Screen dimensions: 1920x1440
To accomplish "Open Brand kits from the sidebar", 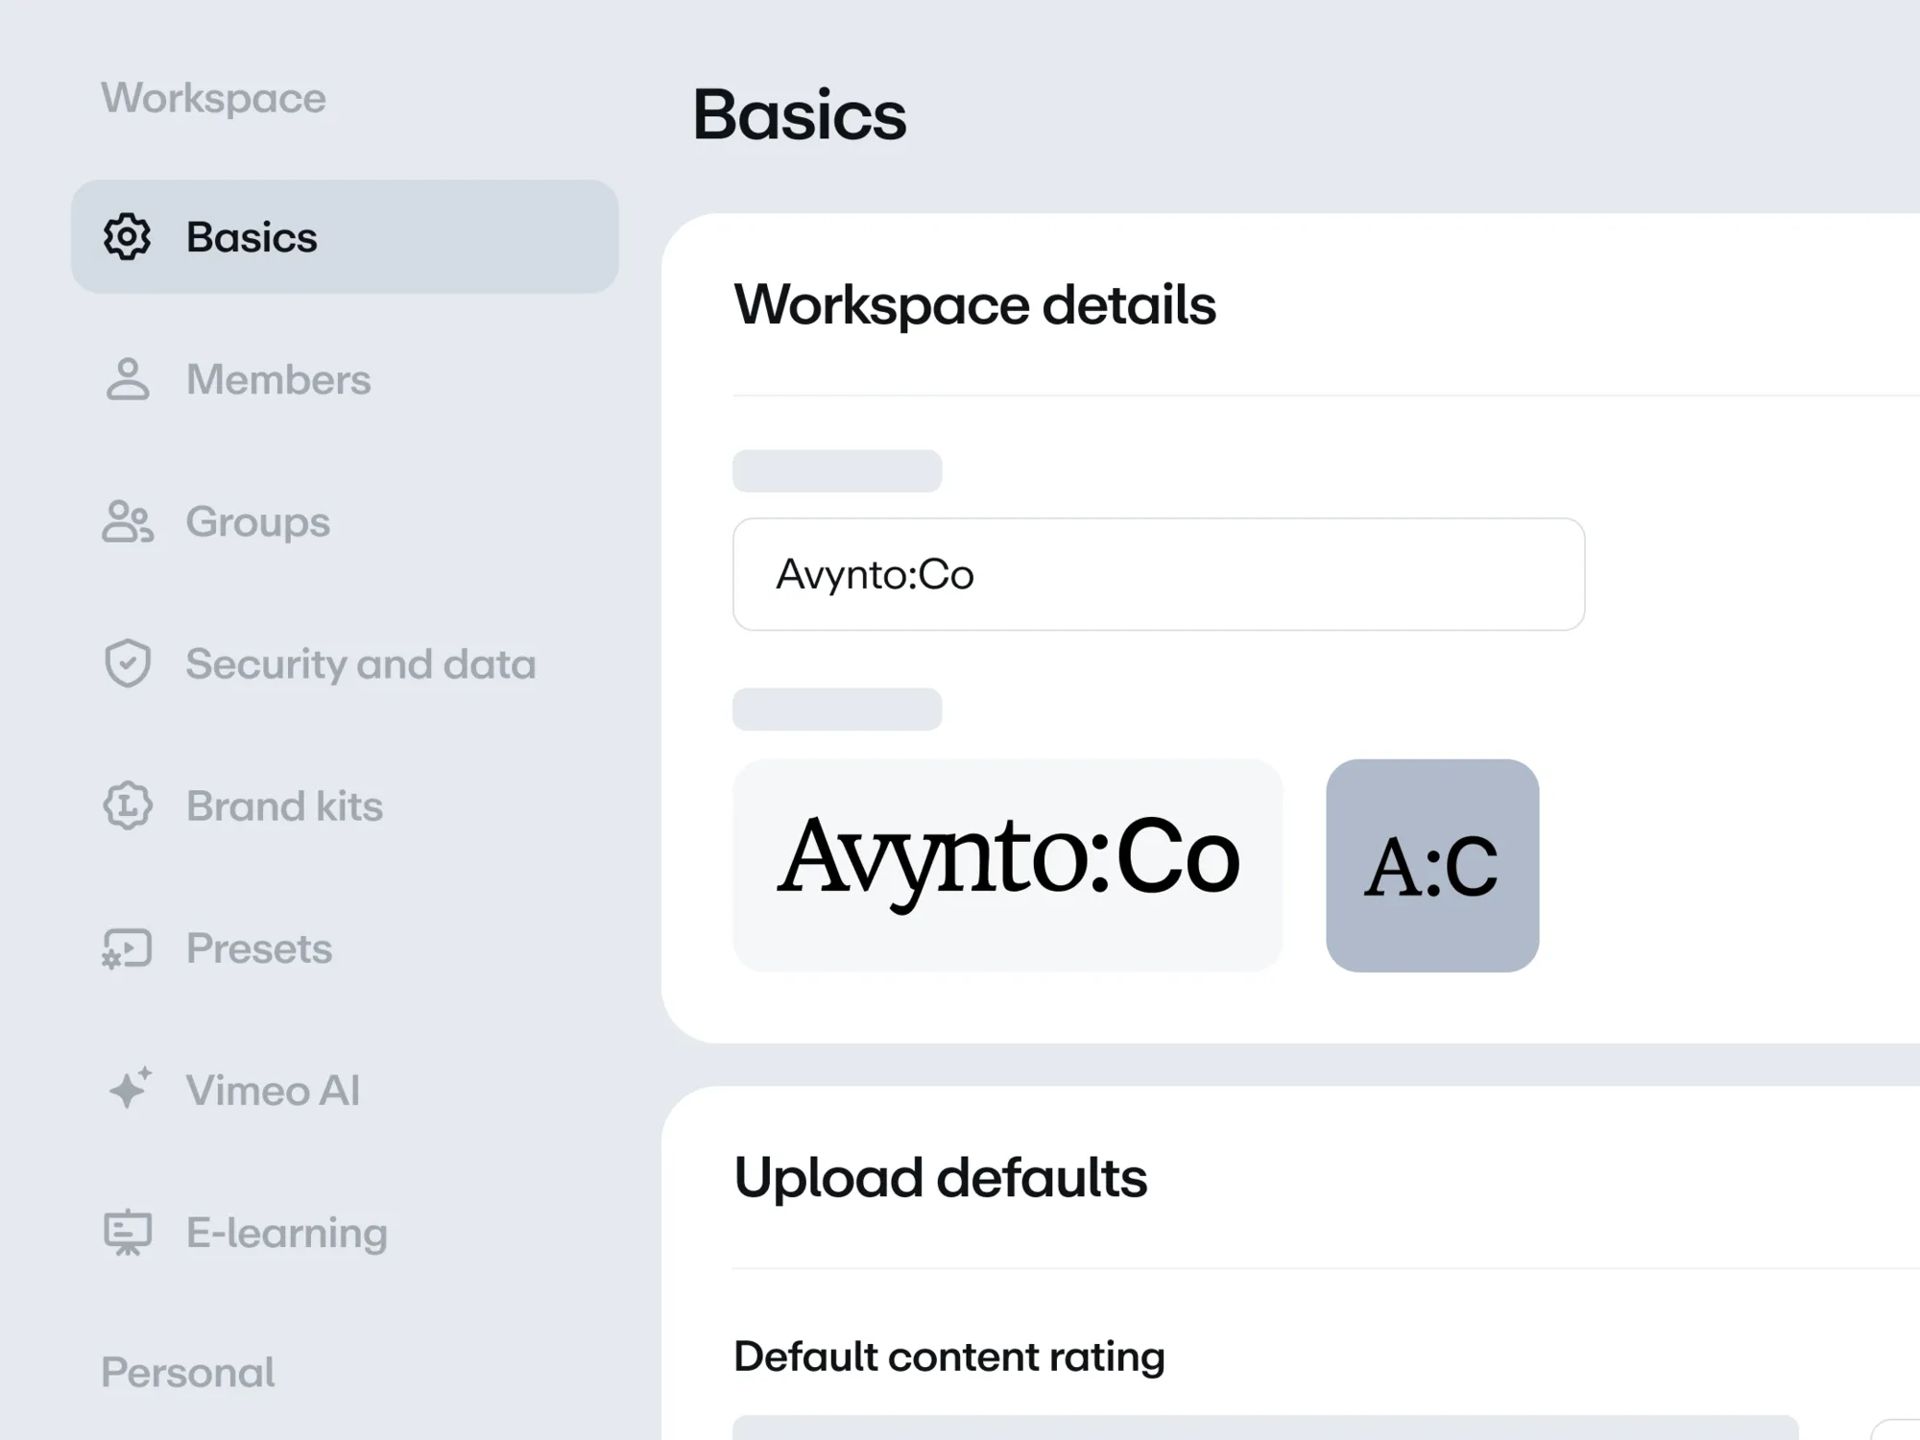I will click(x=284, y=806).
